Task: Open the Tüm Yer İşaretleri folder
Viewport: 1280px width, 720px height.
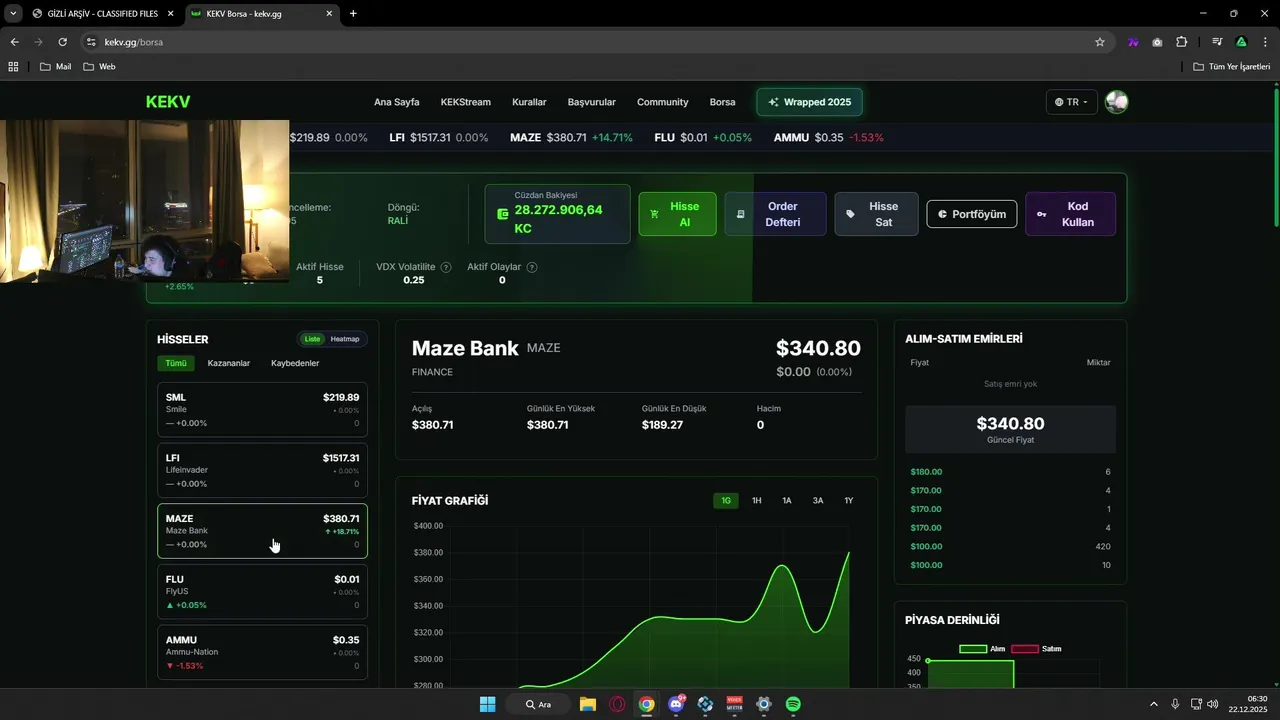Action: coord(1232,67)
